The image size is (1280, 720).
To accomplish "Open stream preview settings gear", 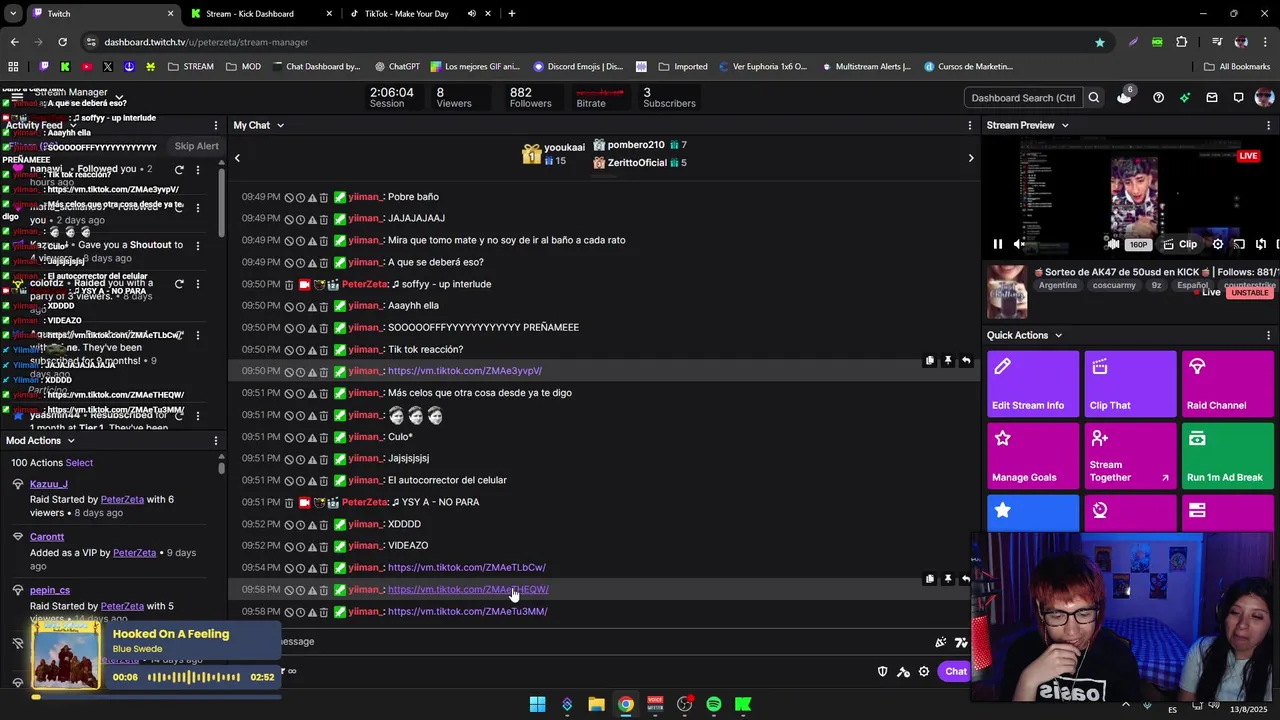I will click(1217, 244).
